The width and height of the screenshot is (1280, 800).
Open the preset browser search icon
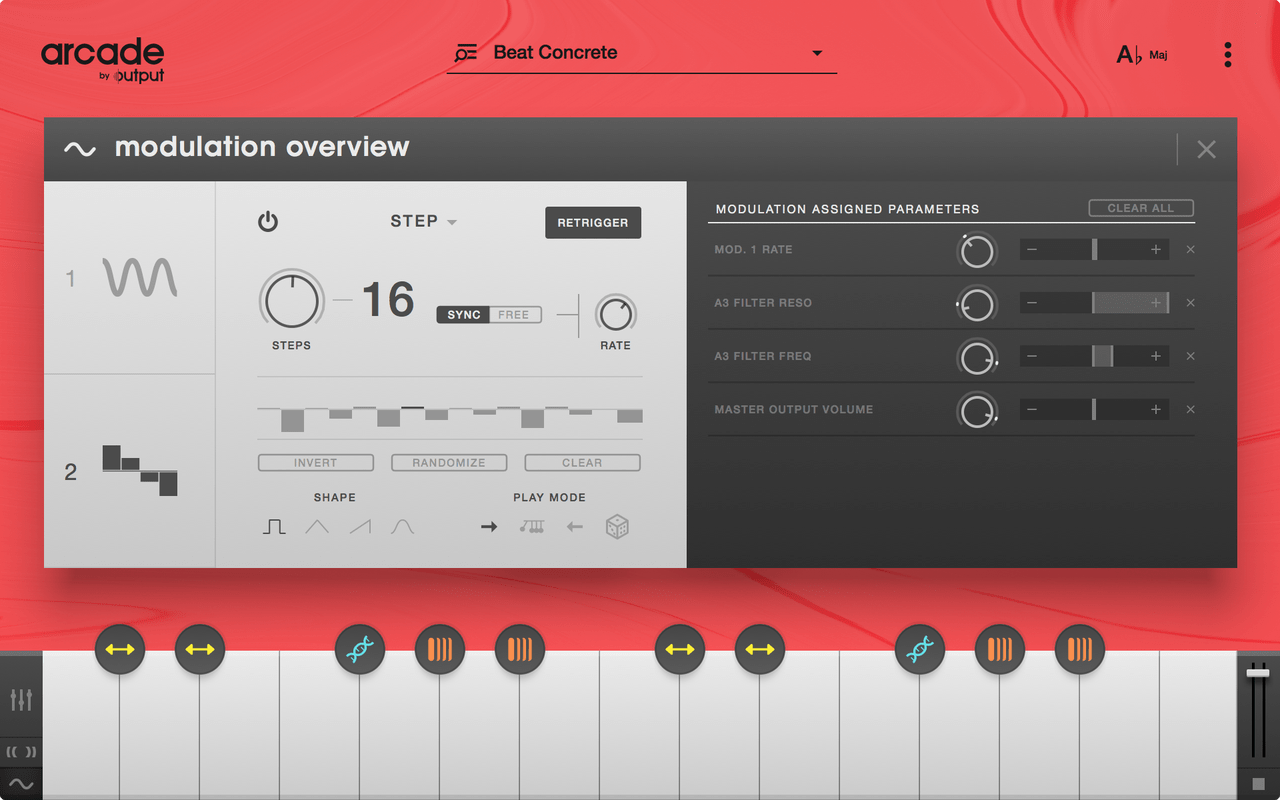466,53
